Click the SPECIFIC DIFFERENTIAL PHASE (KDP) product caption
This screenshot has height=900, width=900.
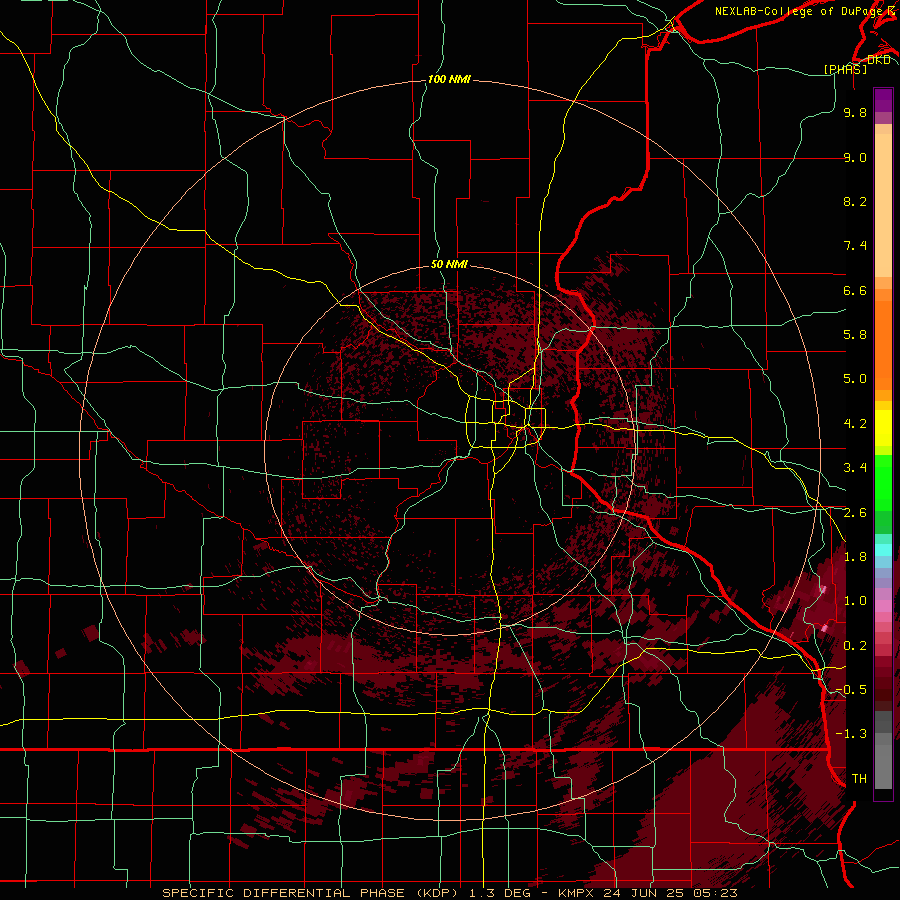point(312,893)
